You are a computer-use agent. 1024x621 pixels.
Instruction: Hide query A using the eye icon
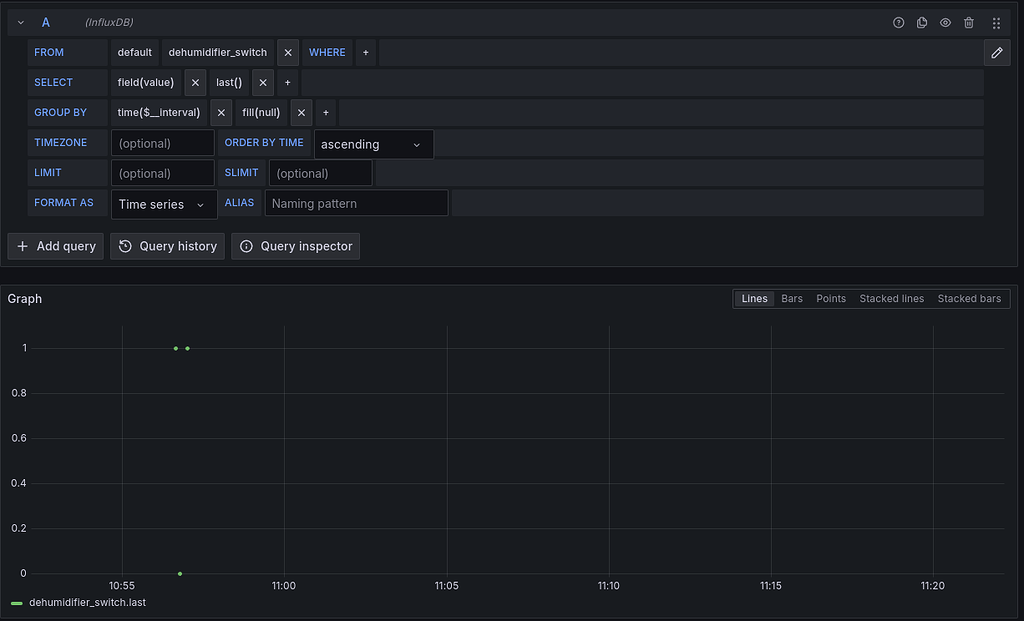coord(945,22)
